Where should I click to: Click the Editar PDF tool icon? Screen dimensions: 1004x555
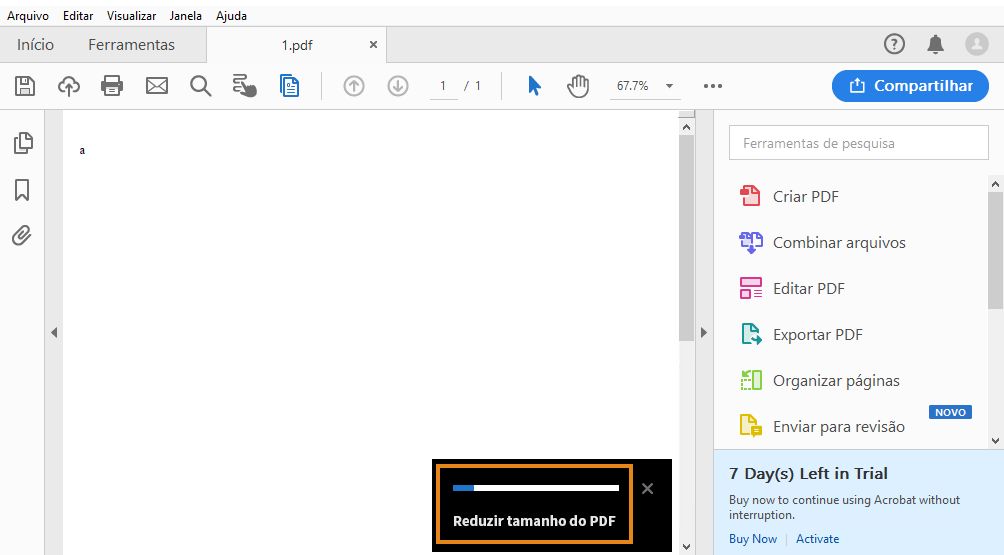click(x=750, y=288)
